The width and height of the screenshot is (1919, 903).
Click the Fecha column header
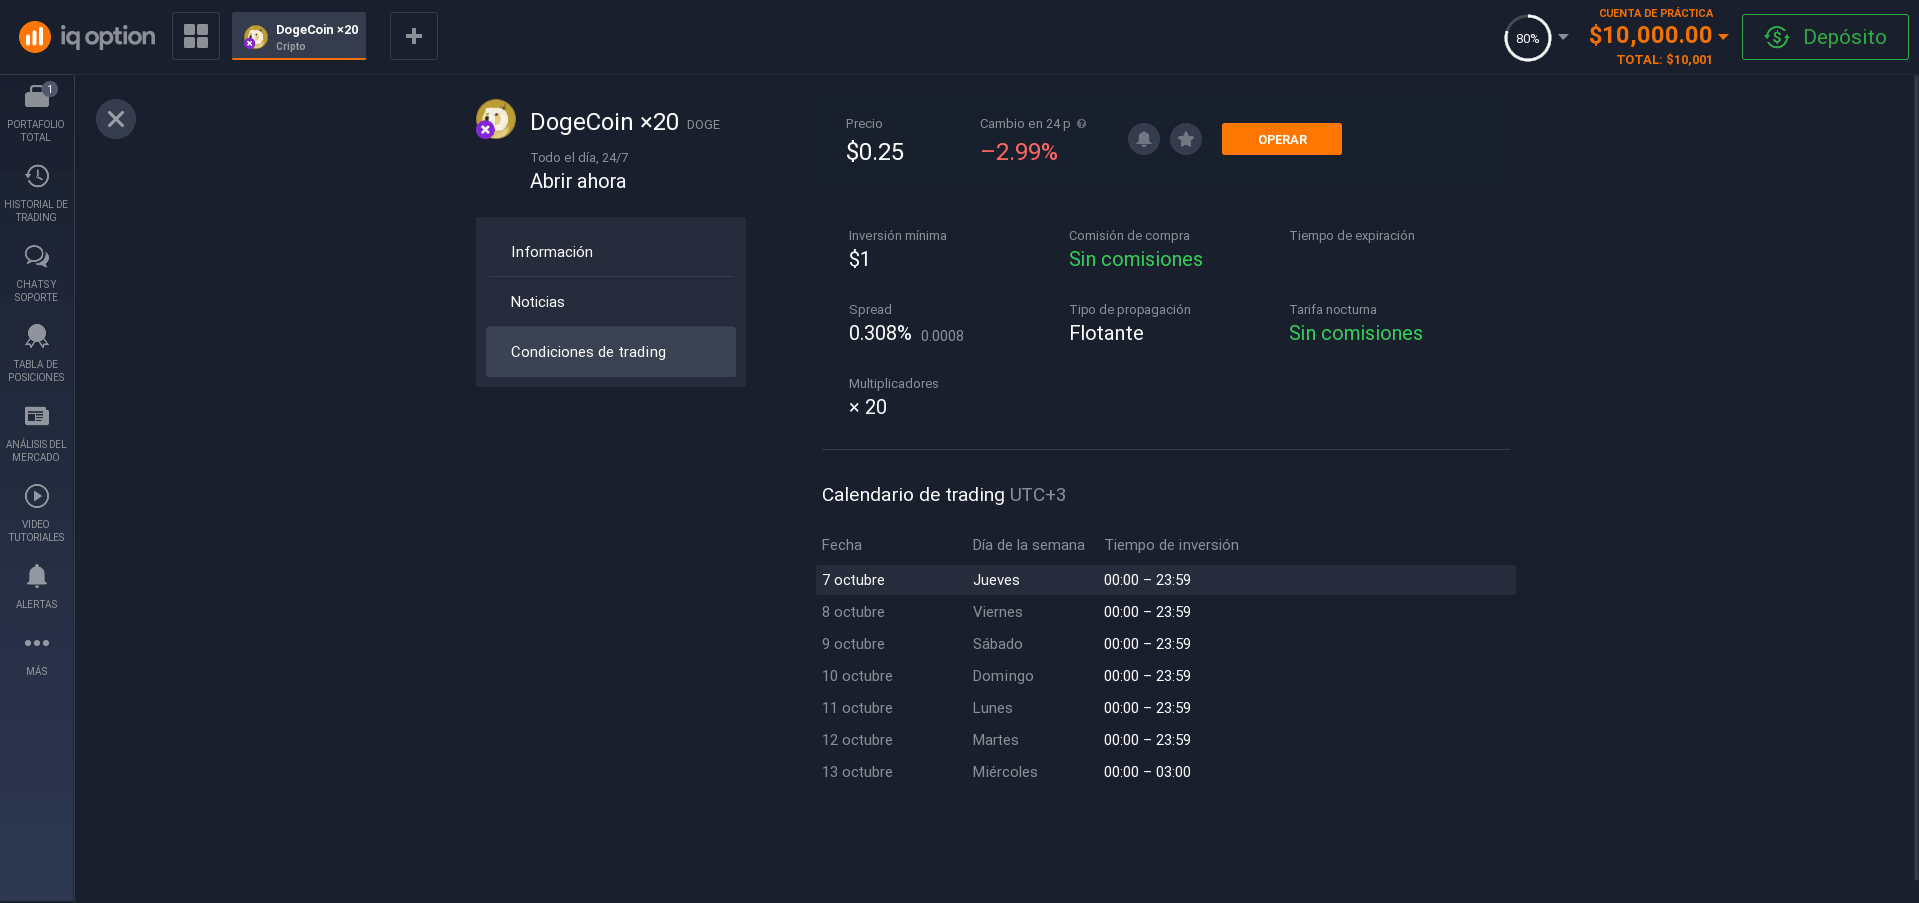[x=842, y=545]
